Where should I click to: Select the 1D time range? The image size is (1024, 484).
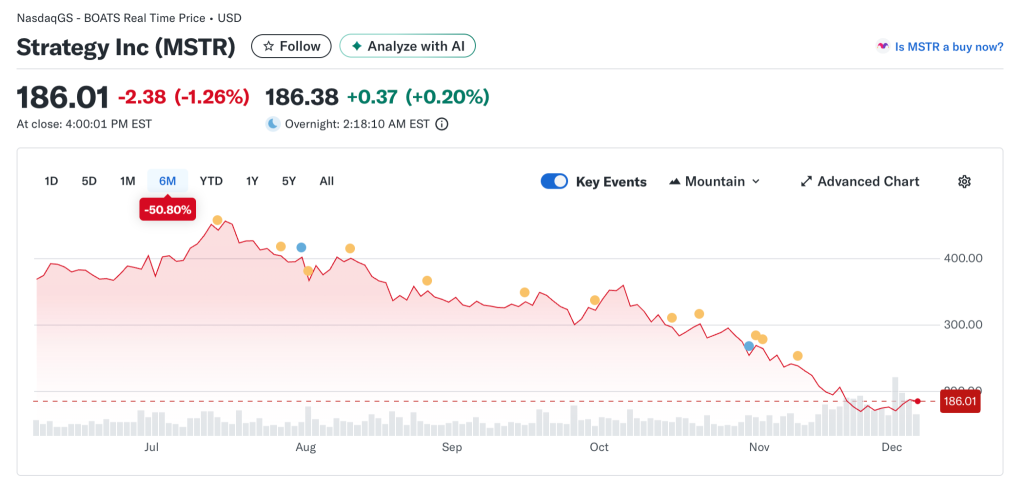[51, 181]
